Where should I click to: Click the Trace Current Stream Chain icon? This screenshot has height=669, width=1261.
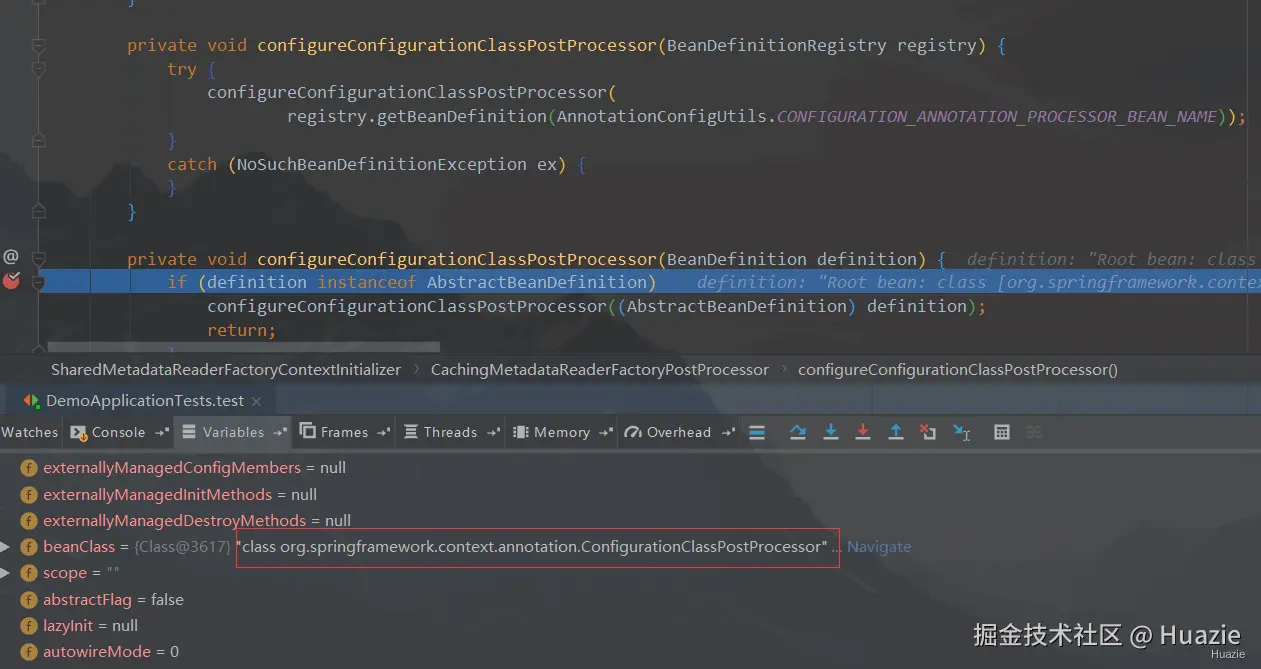tap(1034, 432)
